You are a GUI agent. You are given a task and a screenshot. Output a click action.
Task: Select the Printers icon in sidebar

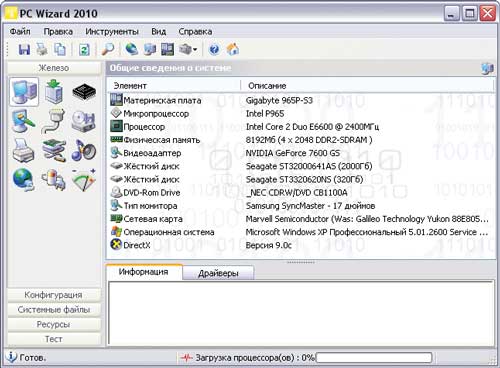(23, 151)
